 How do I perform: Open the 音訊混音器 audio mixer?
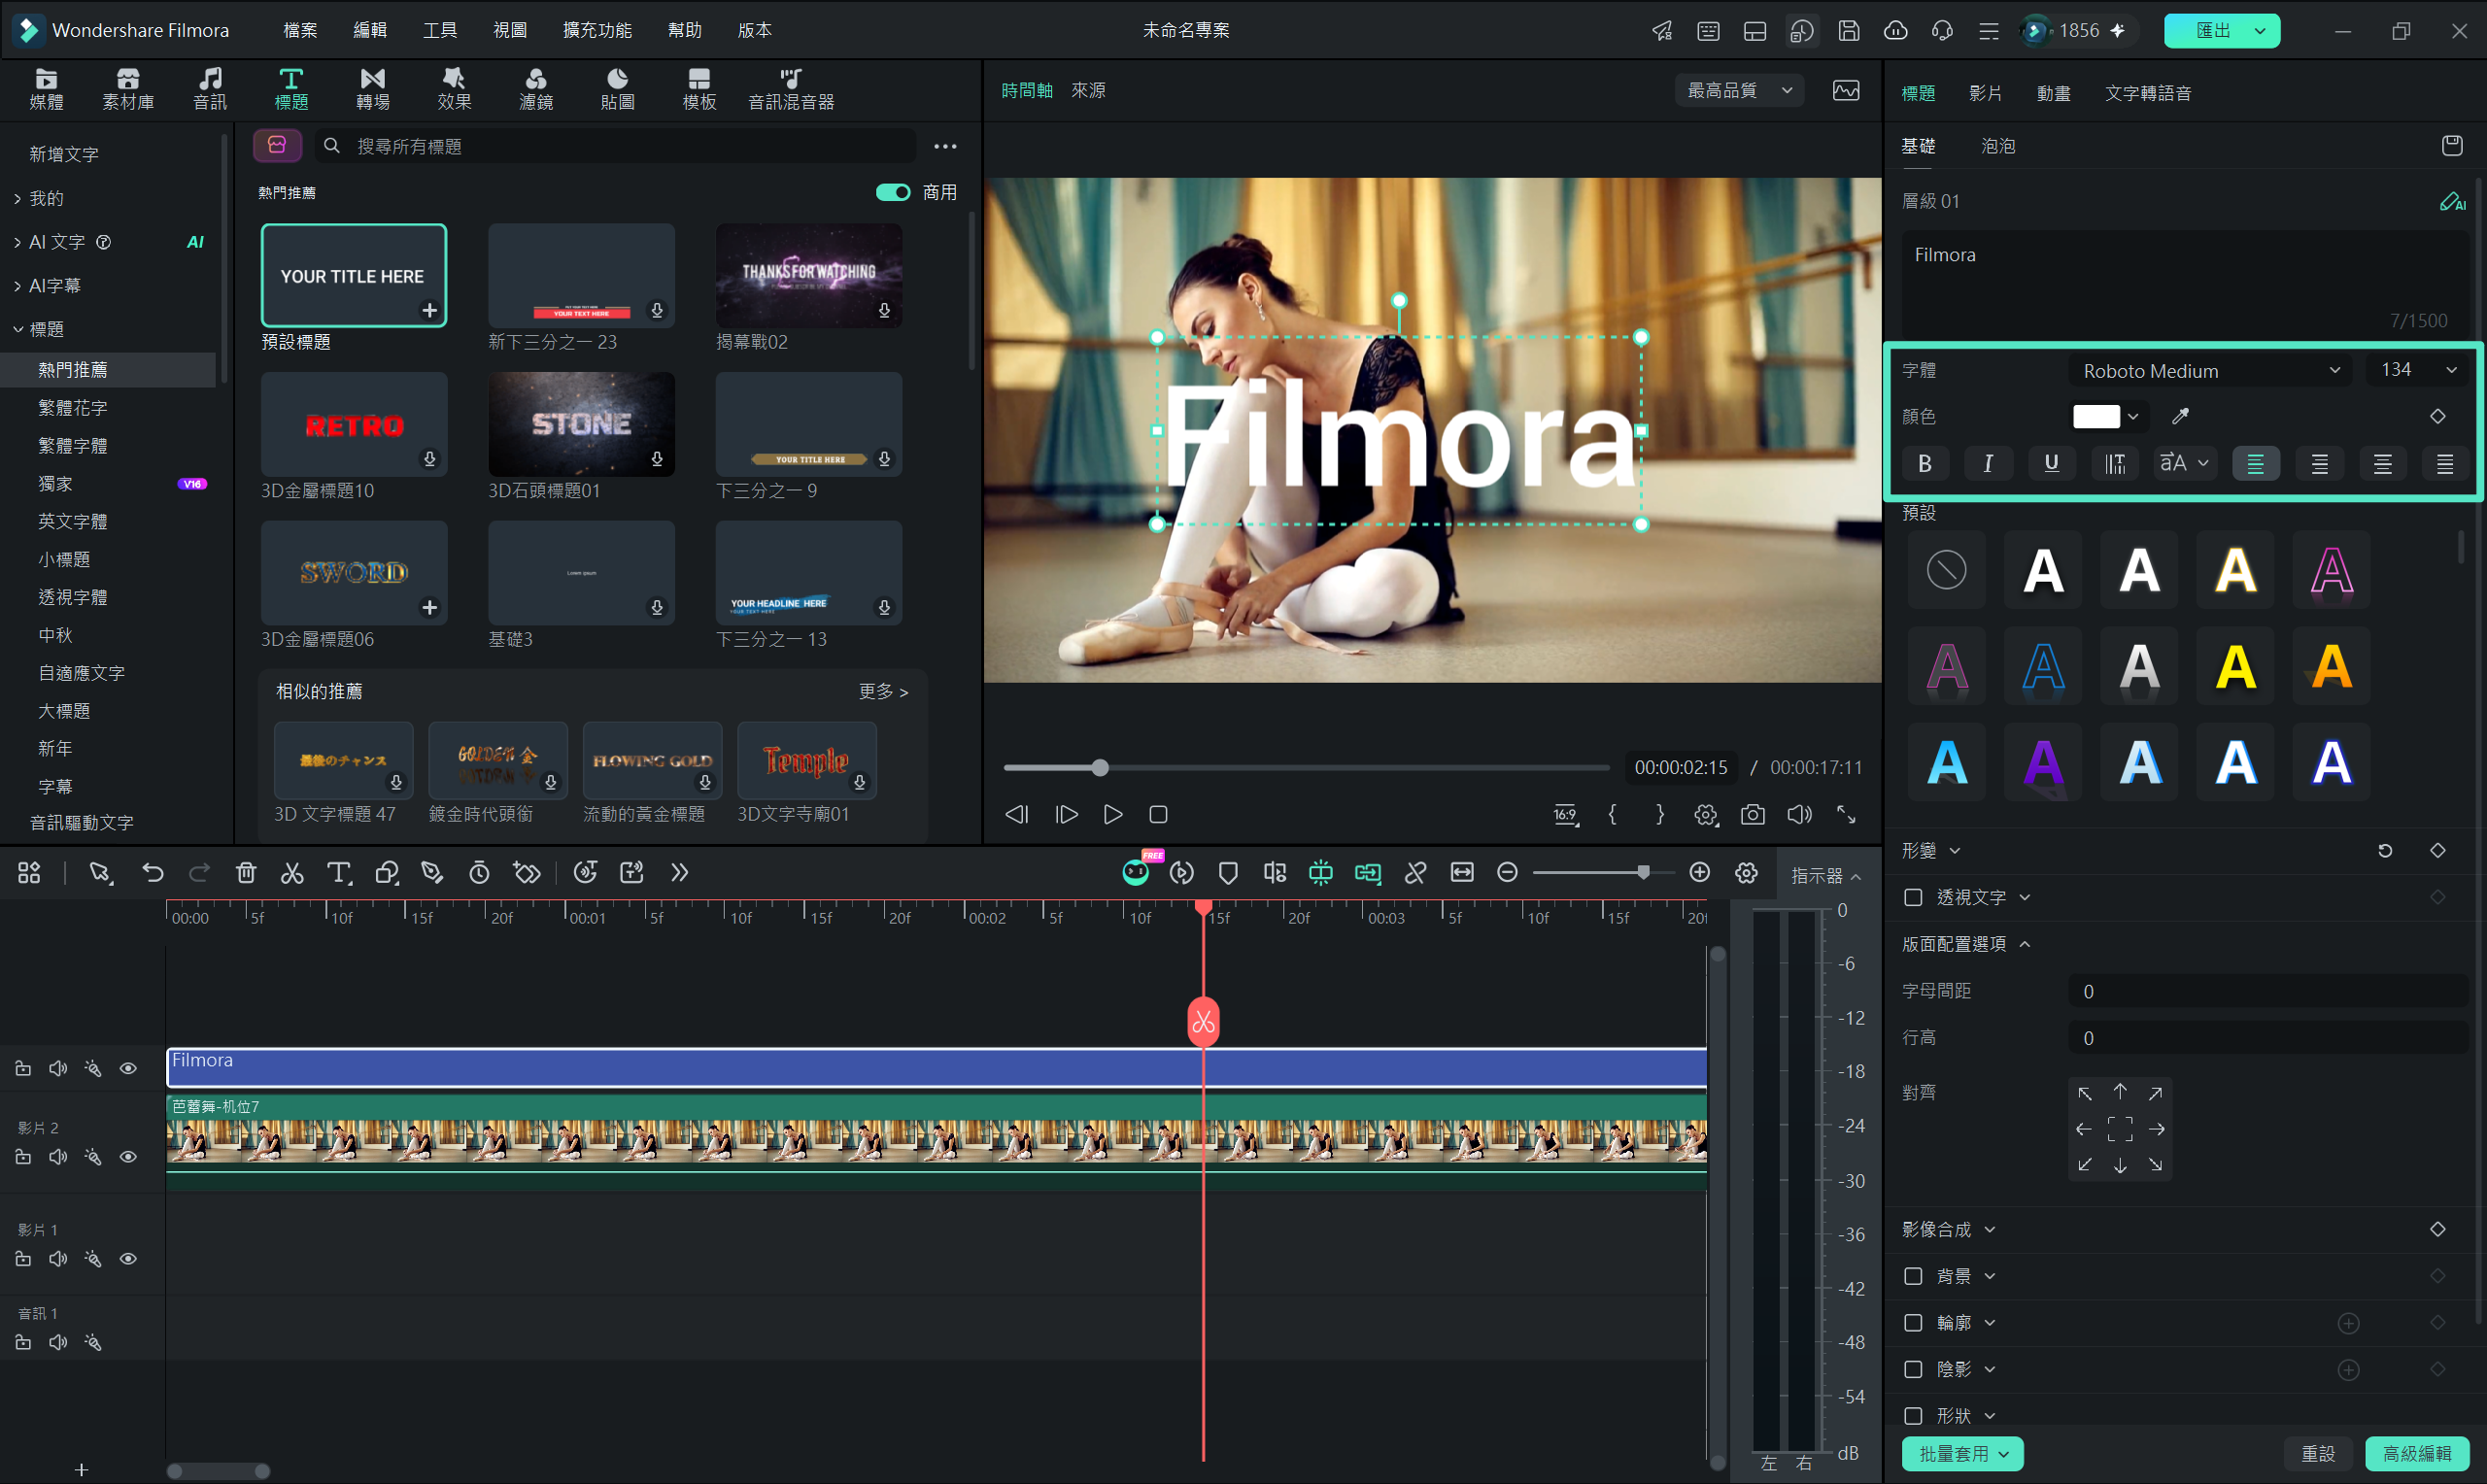pyautogui.click(x=791, y=89)
